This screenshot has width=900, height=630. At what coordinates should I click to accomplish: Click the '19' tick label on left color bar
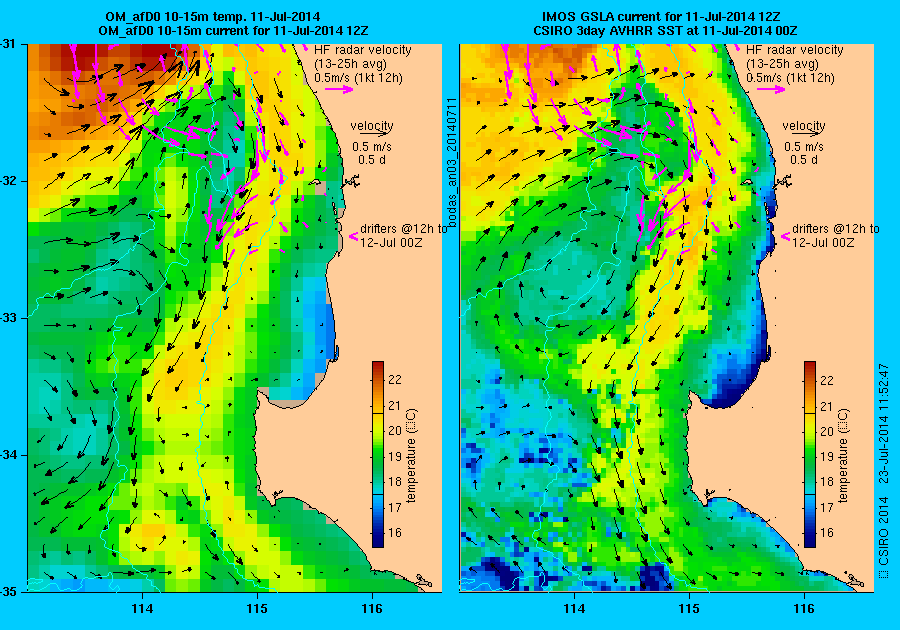[x=395, y=457]
